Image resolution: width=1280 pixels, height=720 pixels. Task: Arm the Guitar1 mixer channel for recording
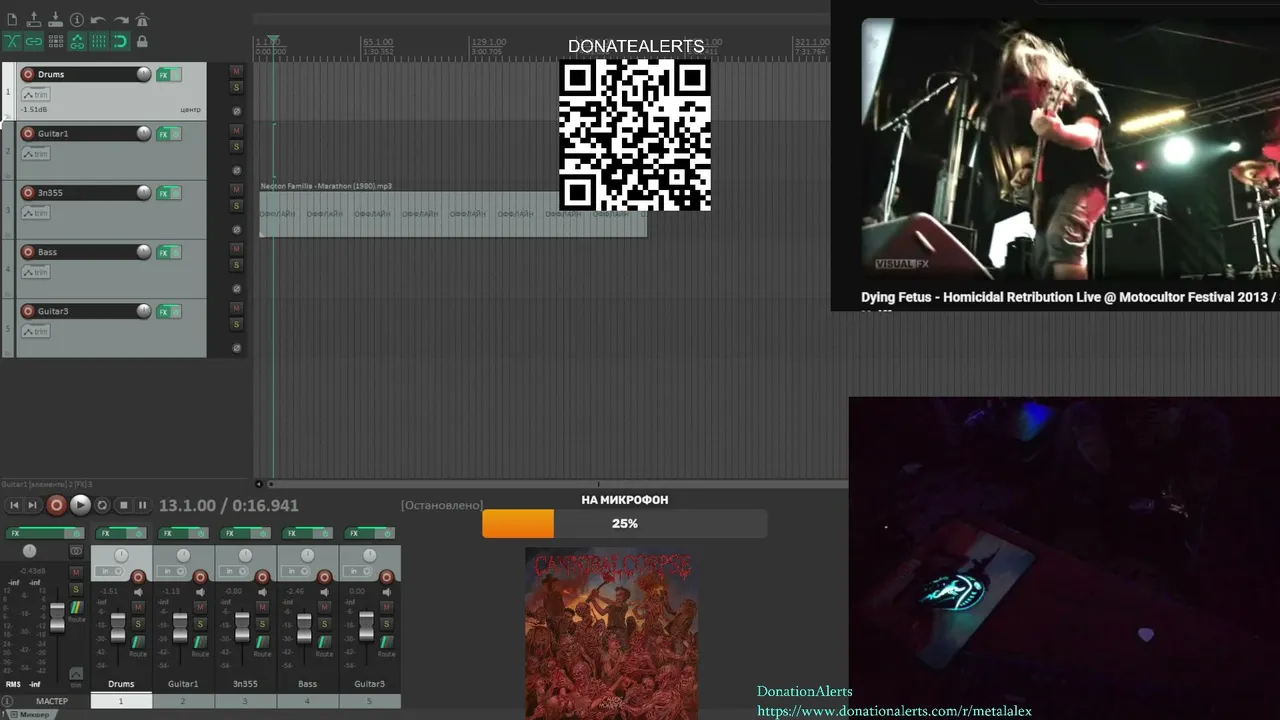pyautogui.click(x=200, y=577)
